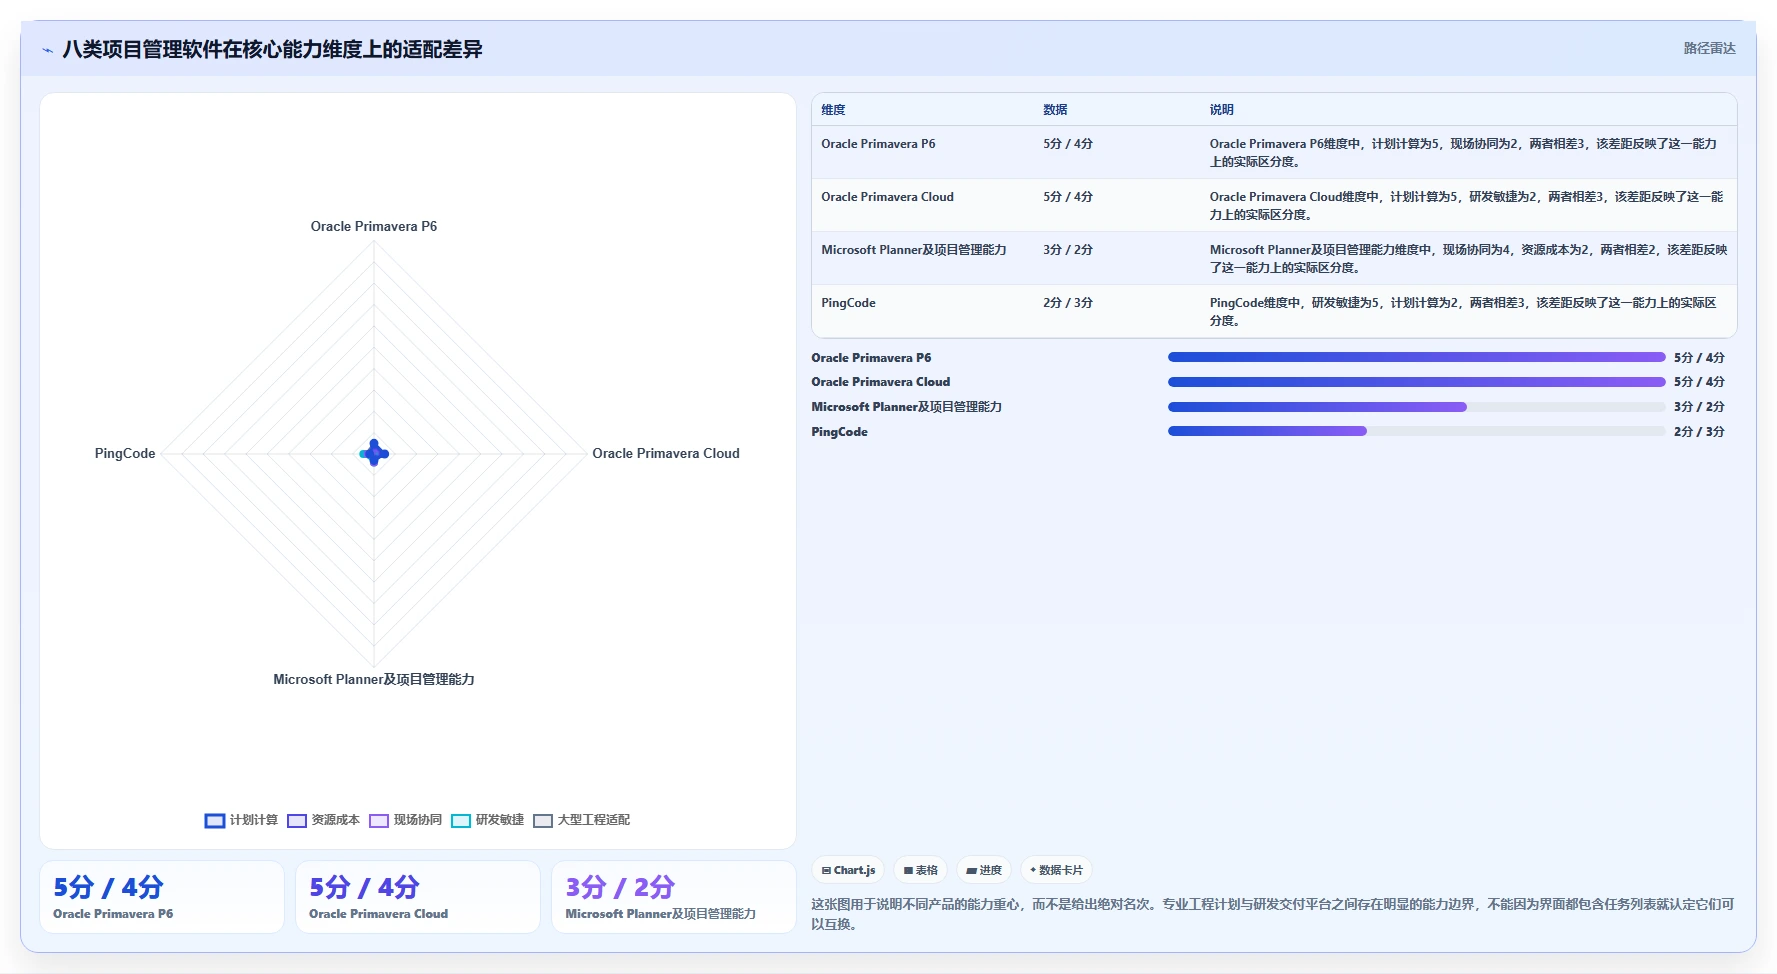Click the Chart.js tag chip
Viewport: 1777px width, 974px height.
point(848,870)
